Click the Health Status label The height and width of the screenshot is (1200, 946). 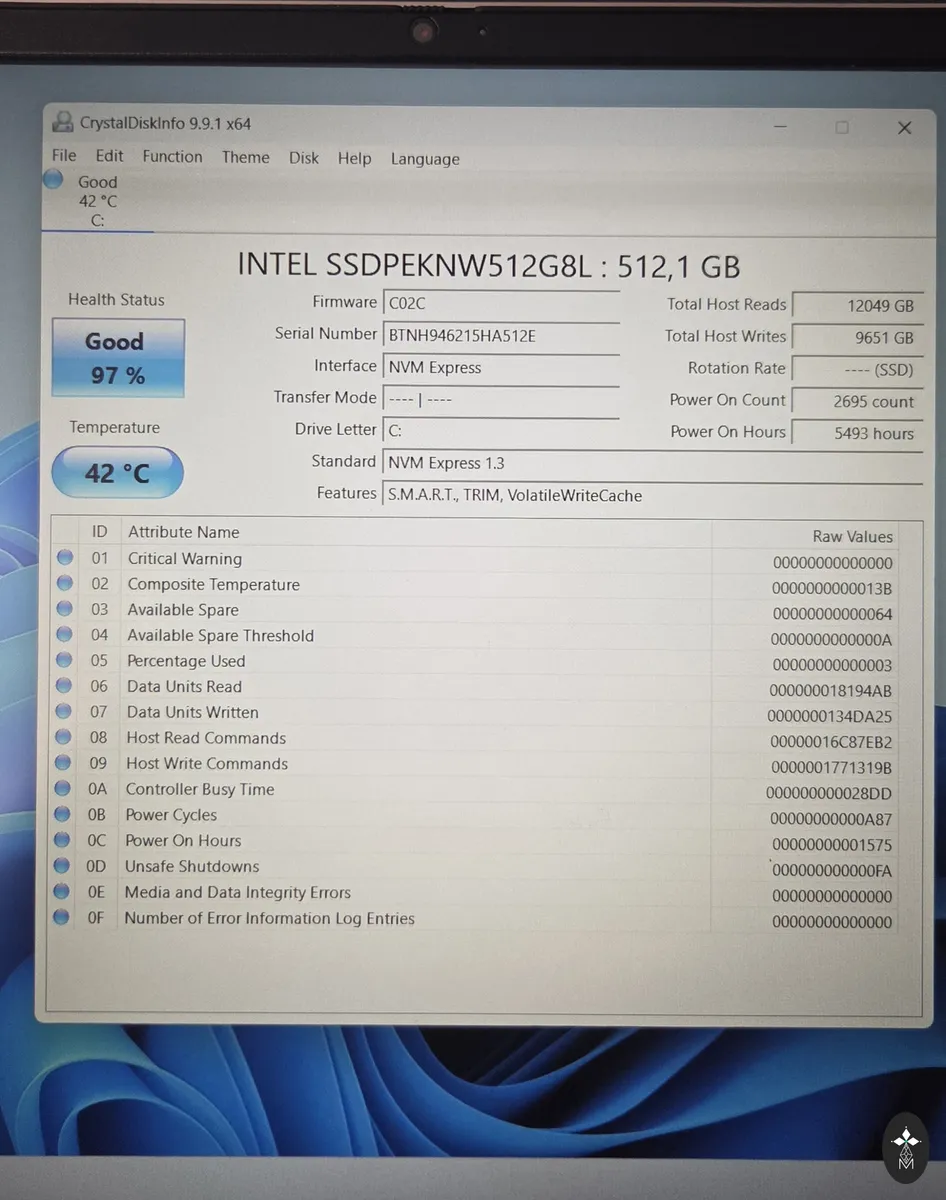point(116,299)
